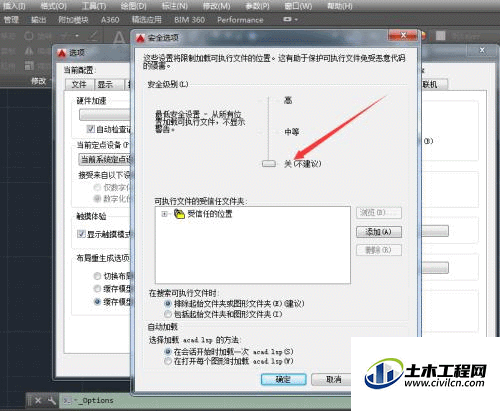Open the 窗口(W) menu
Viewport: 500px width, 411px height.
[298, 6]
